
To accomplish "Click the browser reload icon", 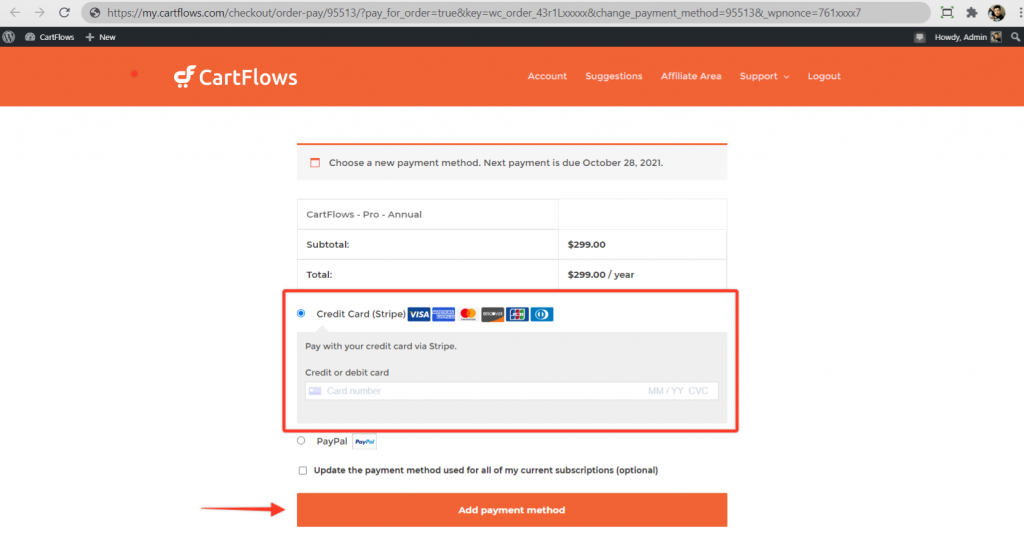I will click(x=64, y=13).
